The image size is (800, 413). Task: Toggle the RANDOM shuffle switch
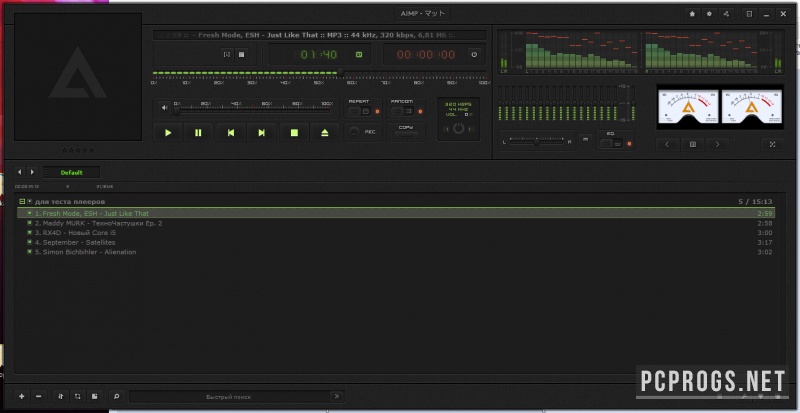pyautogui.click(x=402, y=111)
